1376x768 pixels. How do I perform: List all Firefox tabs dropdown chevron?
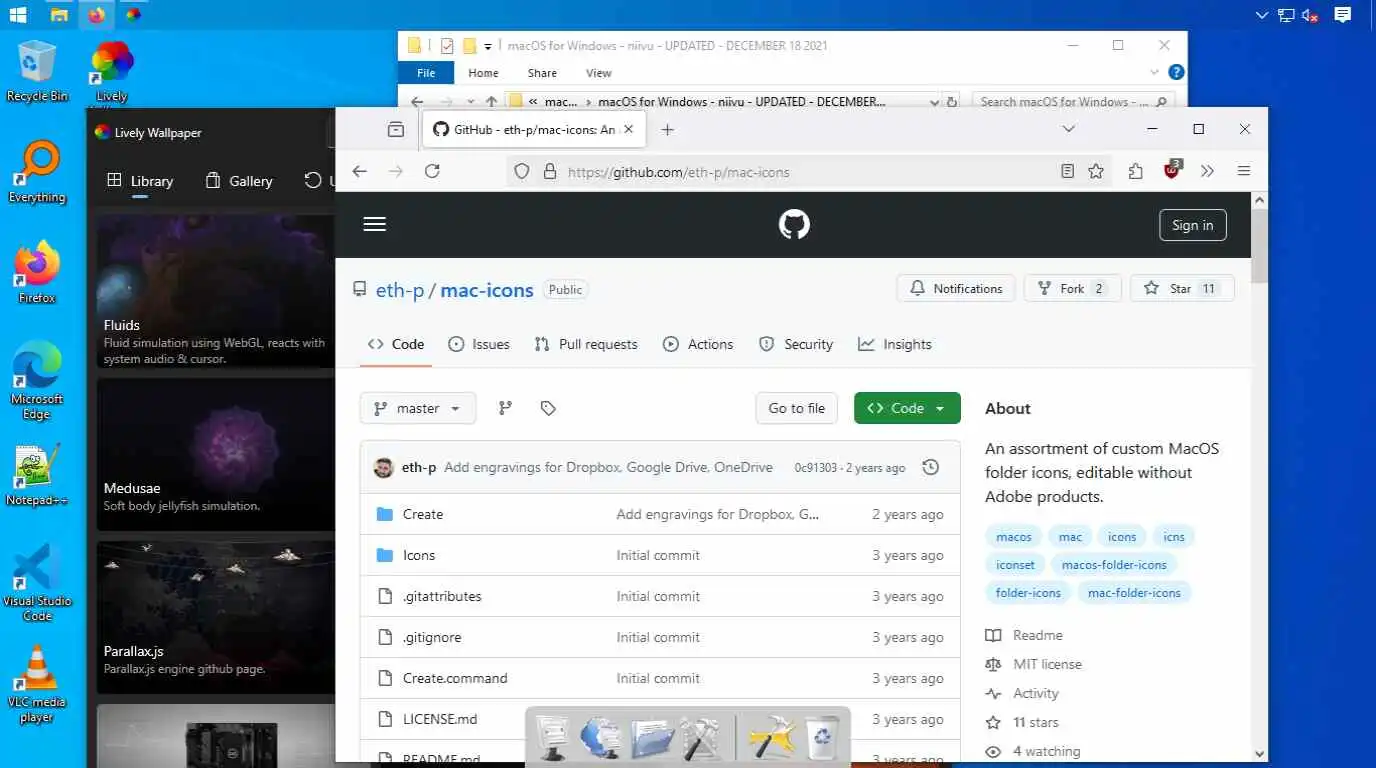1068,129
